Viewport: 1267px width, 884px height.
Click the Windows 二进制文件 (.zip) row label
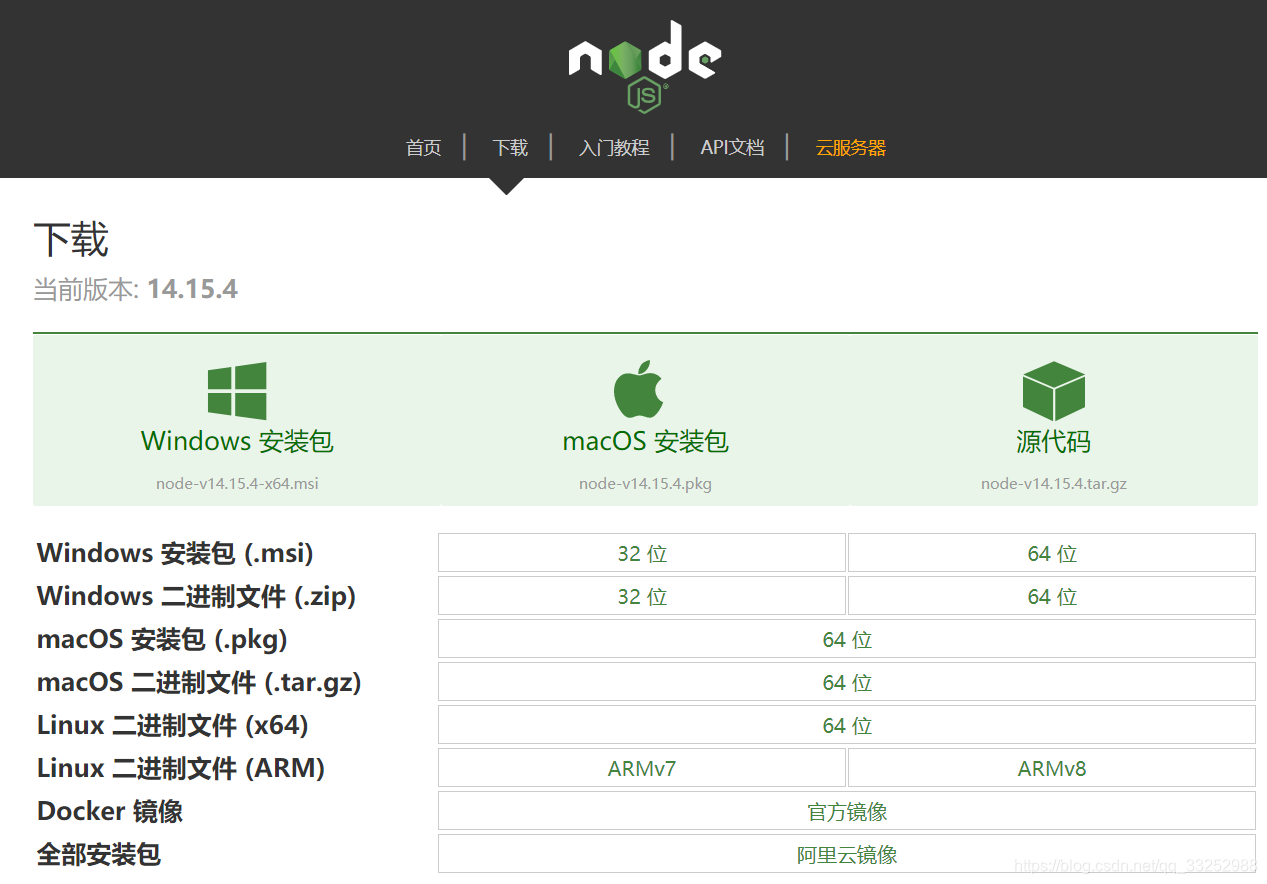click(196, 596)
